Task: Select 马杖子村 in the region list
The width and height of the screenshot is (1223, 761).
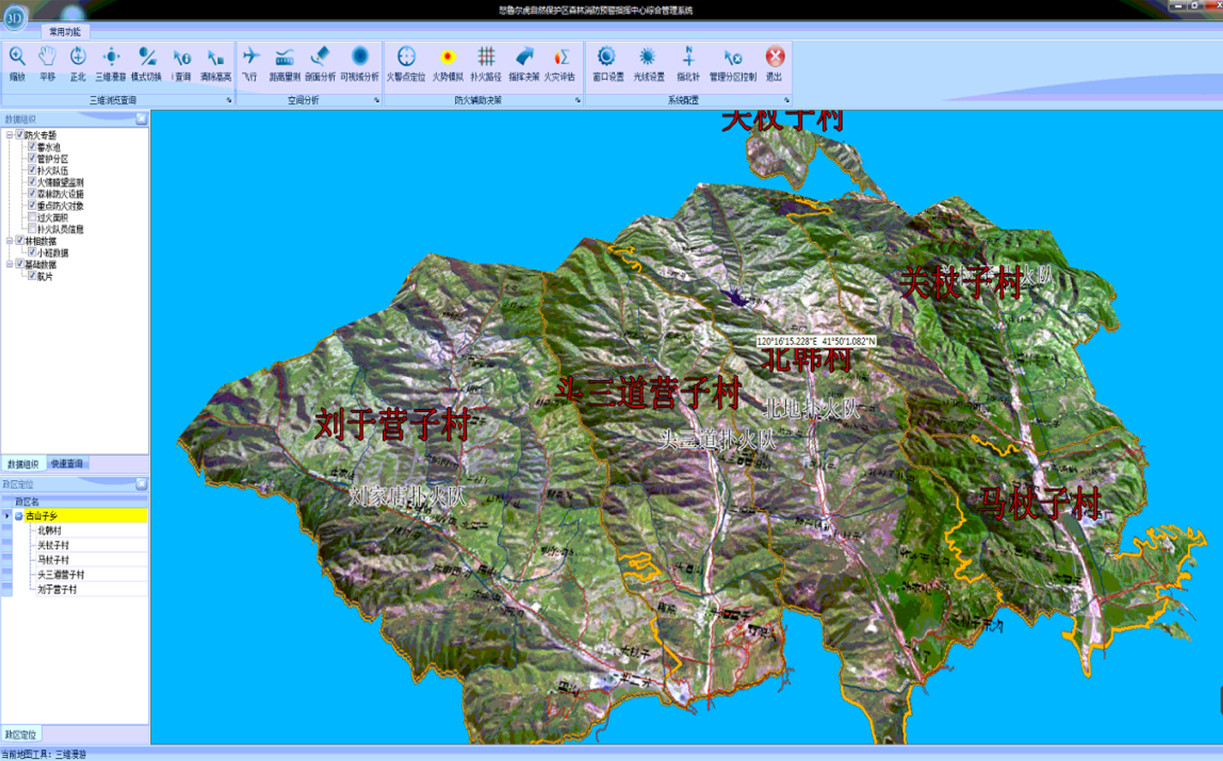Action: [54, 560]
